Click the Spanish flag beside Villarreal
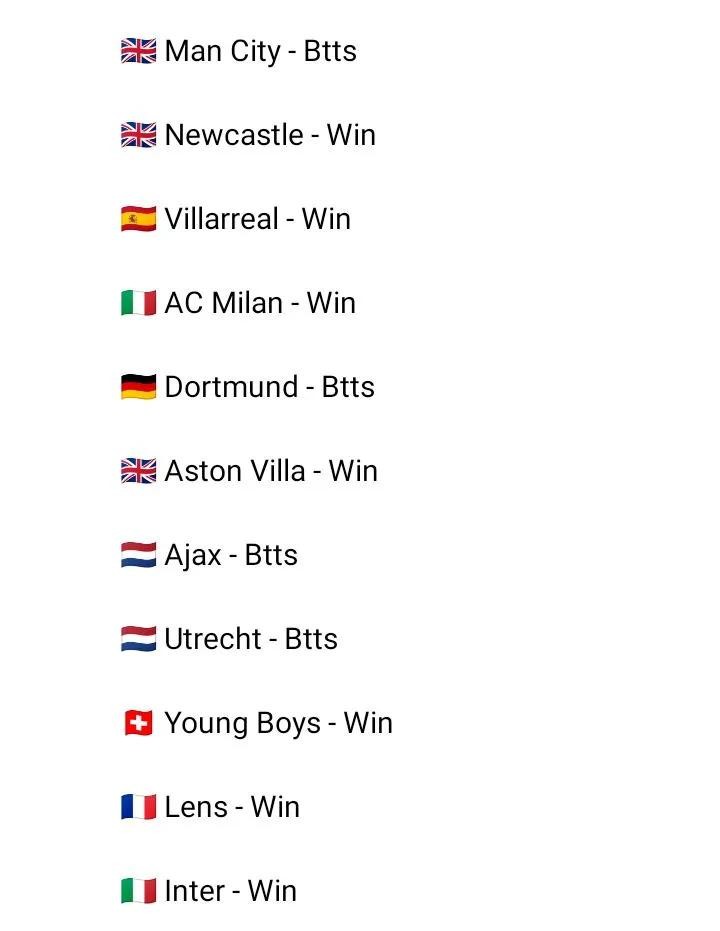The height and width of the screenshot is (931, 720). click(138, 219)
